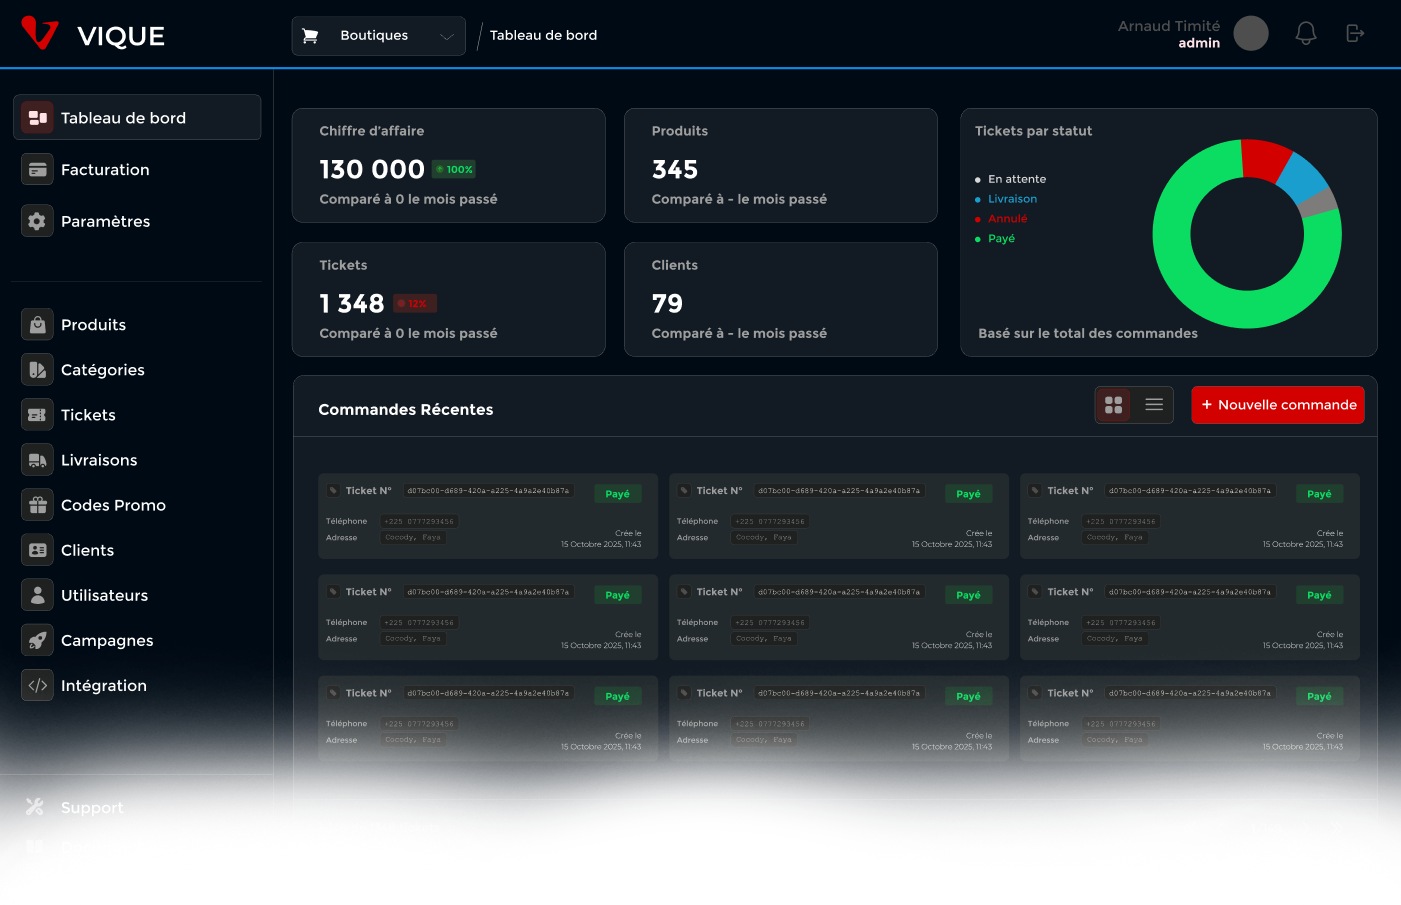Click the Nouvelle commande button

[x=1277, y=405]
